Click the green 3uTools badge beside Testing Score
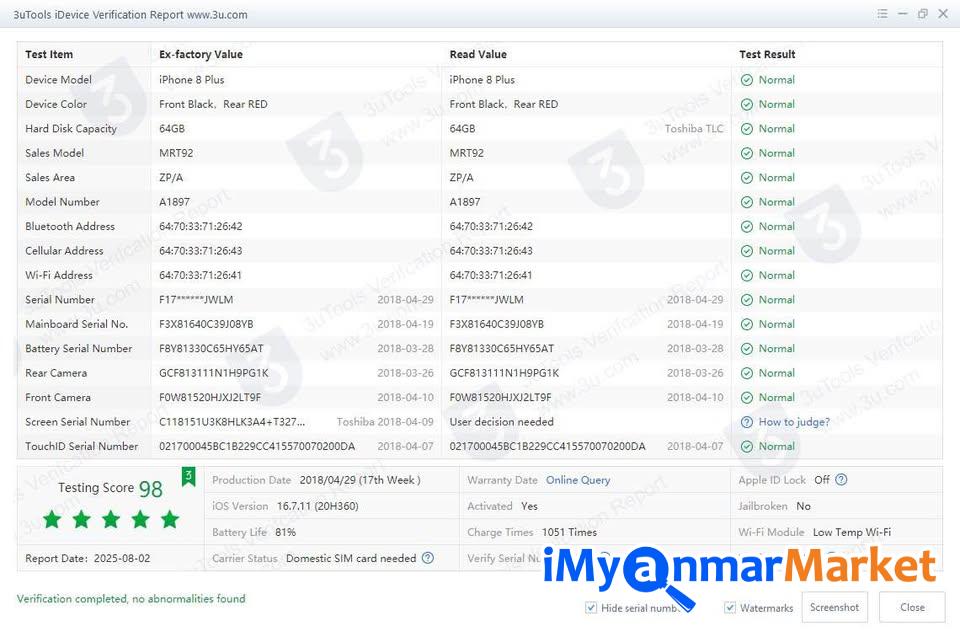Image resolution: width=960 pixels, height=637 pixels. click(189, 477)
